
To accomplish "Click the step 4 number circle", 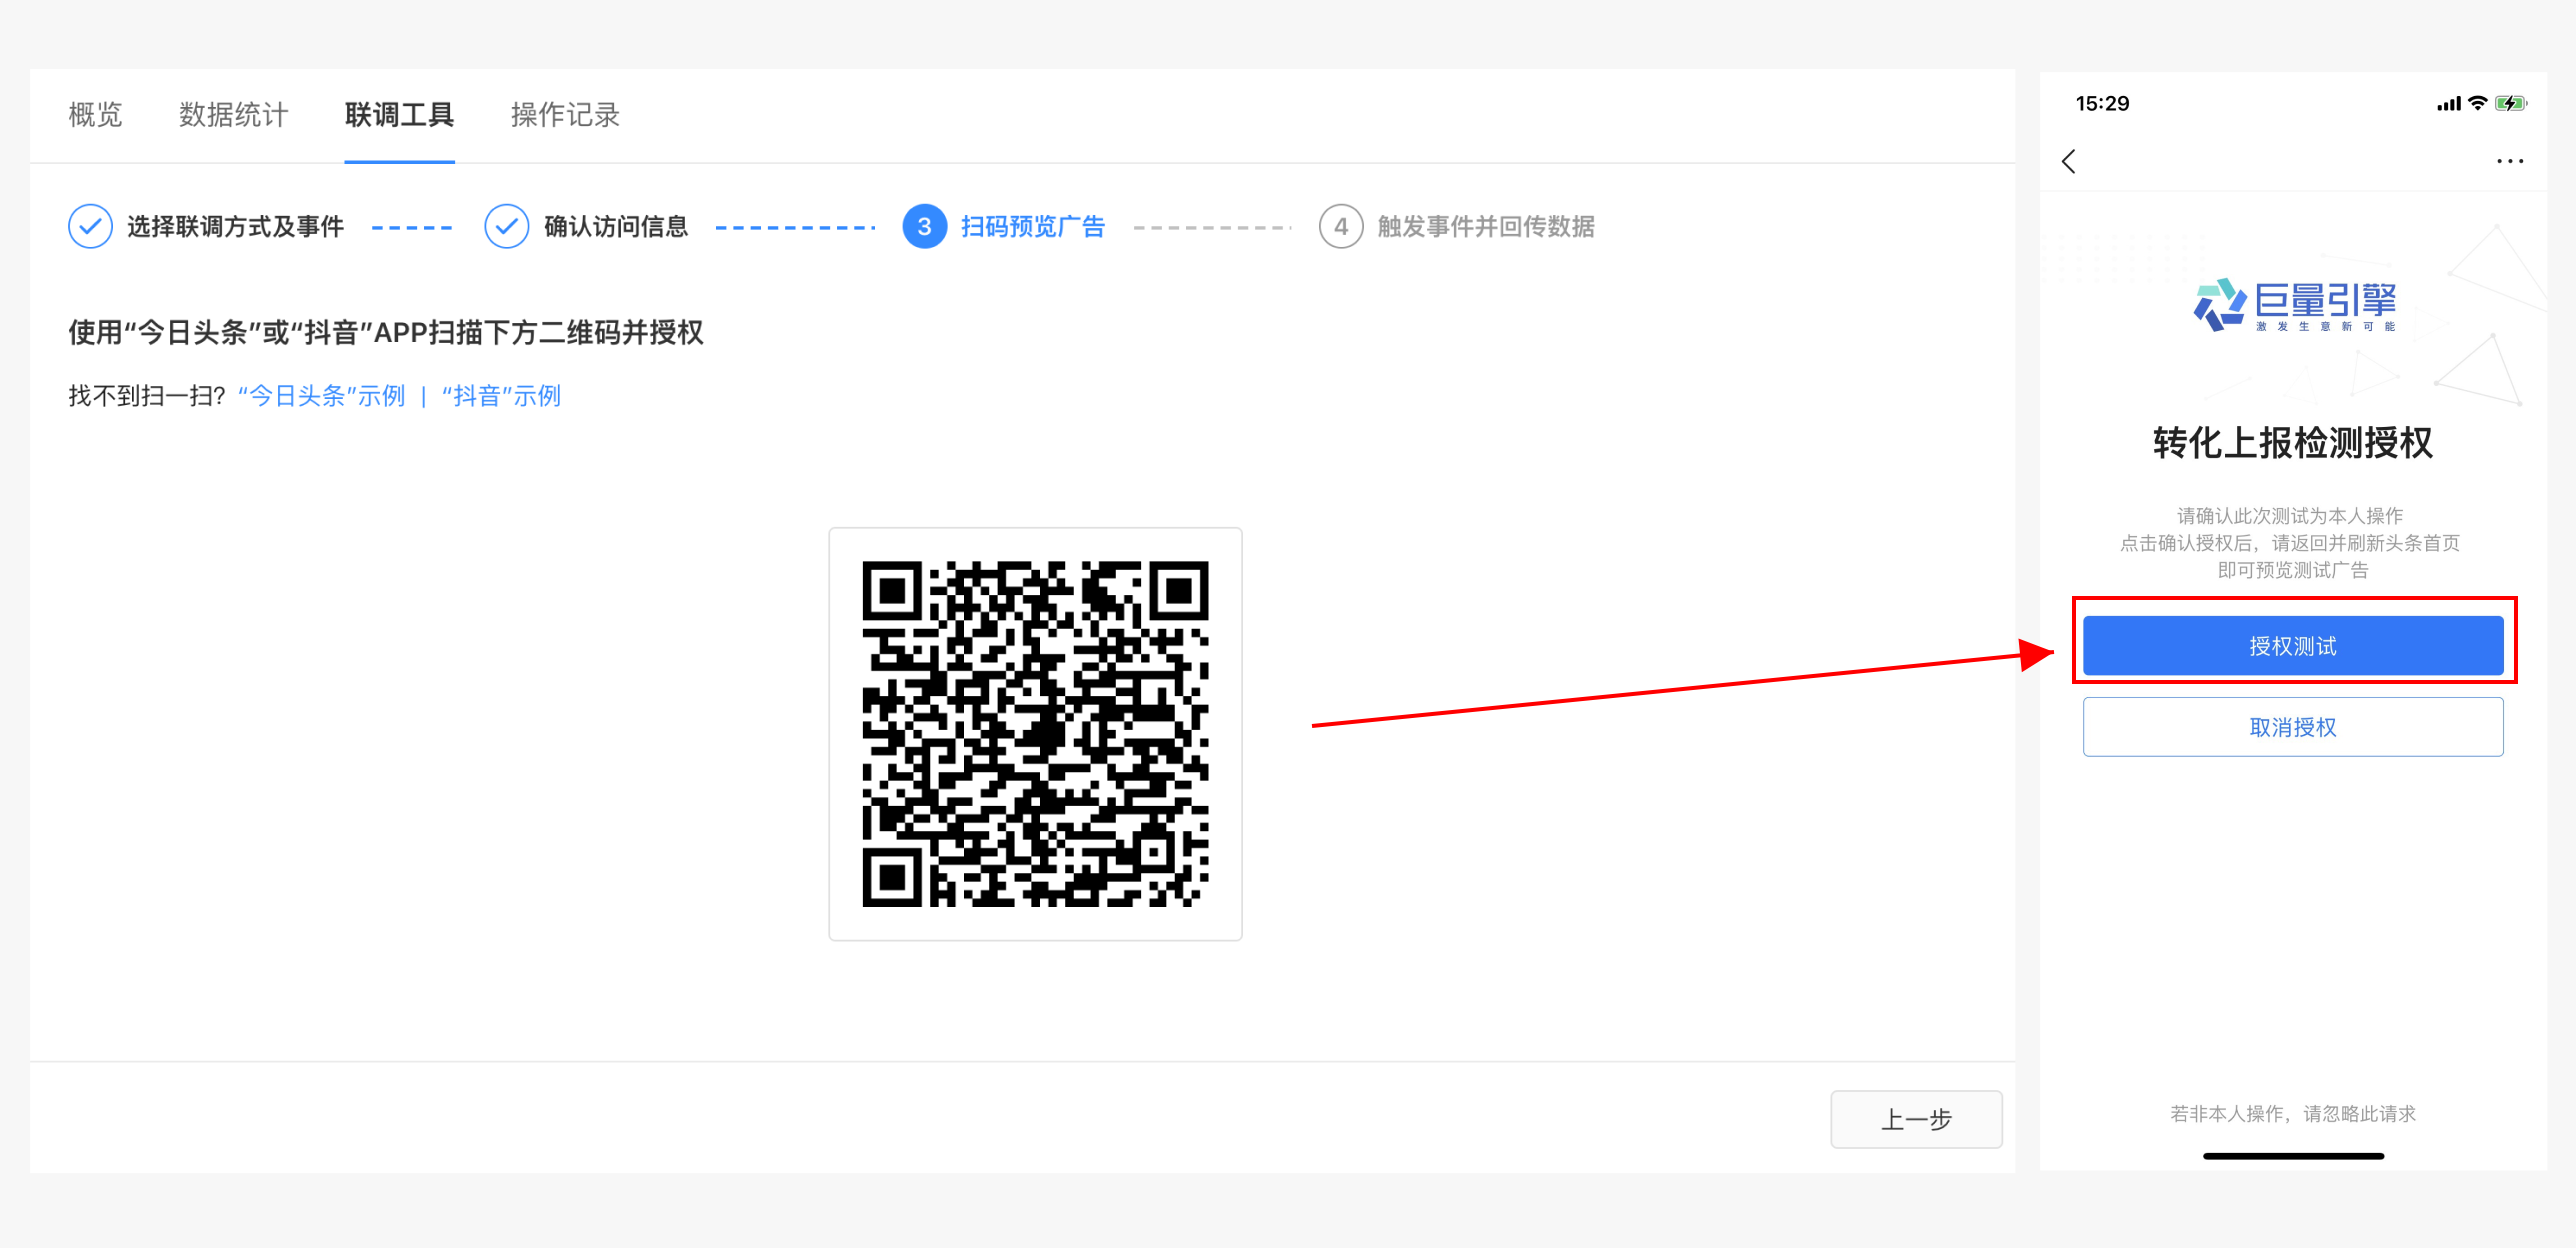I will click(1340, 227).
